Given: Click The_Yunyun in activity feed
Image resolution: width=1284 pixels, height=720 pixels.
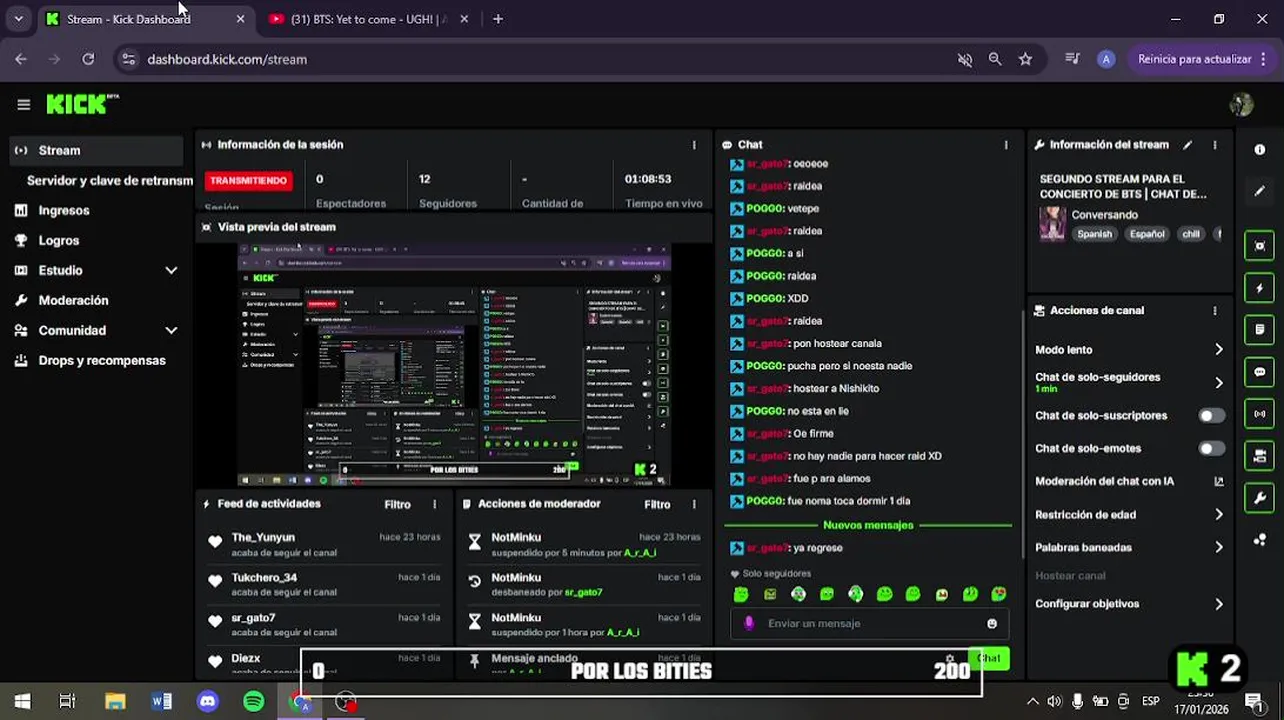Looking at the screenshot, I should coord(263,537).
